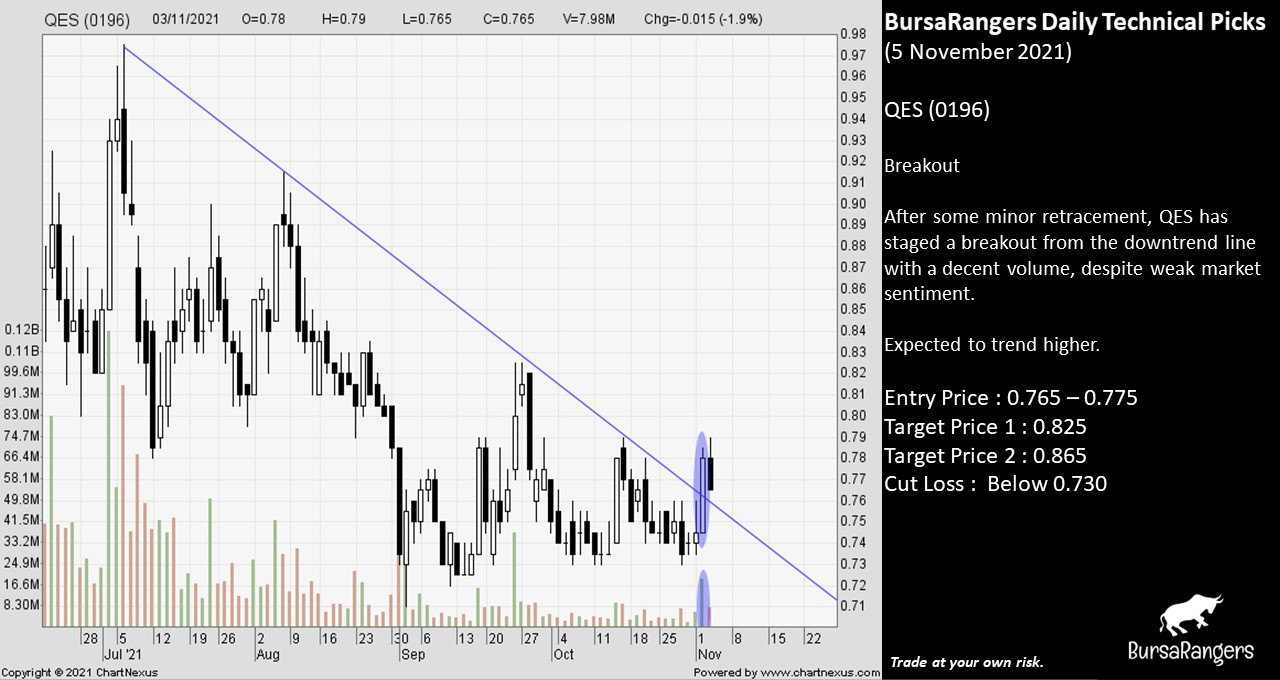This screenshot has width=1280, height=680.
Task: Click the 0.71 price axis label
Action: (x=853, y=606)
